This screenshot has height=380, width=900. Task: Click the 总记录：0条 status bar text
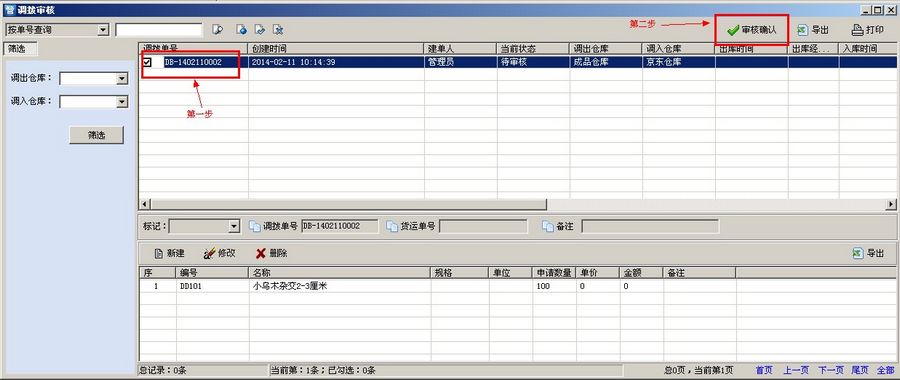(163, 371)
